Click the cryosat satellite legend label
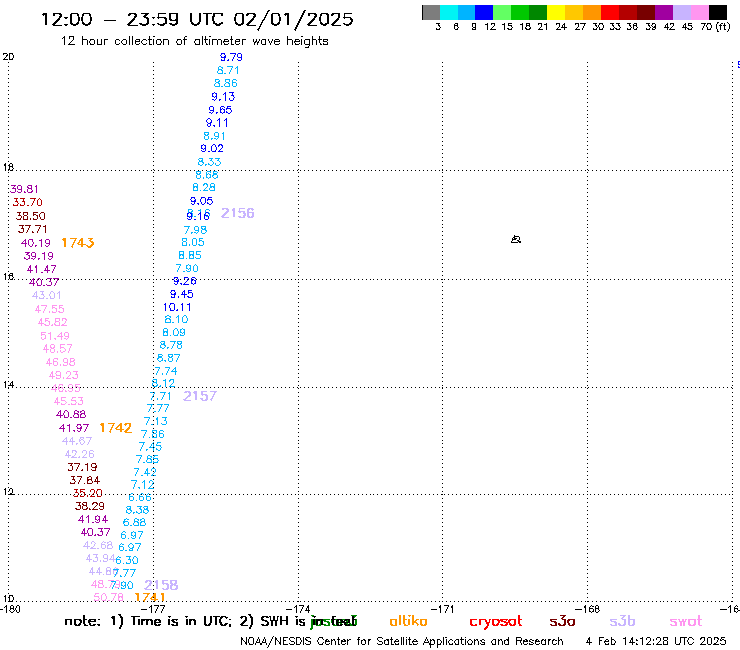This screenshot has height=650, width=740. (496, 622)
